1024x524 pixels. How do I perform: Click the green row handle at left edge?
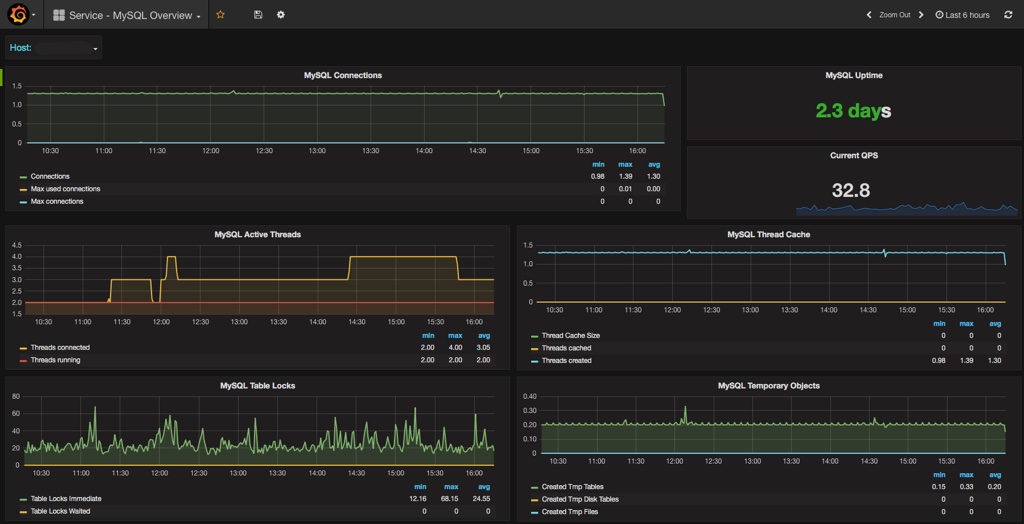pos(2,77)
